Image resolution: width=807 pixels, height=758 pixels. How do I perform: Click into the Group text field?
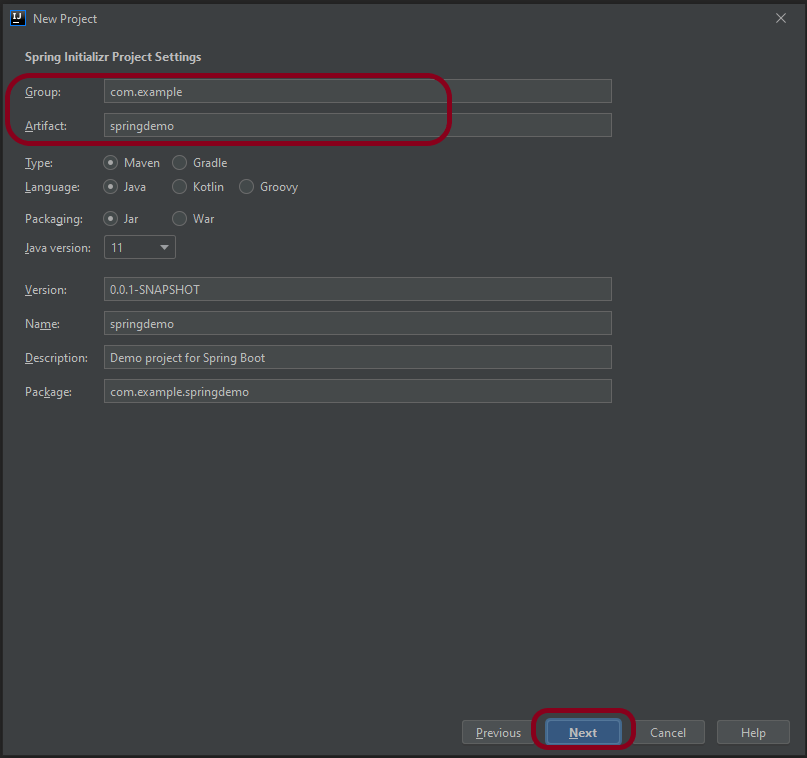coord(357,92)
